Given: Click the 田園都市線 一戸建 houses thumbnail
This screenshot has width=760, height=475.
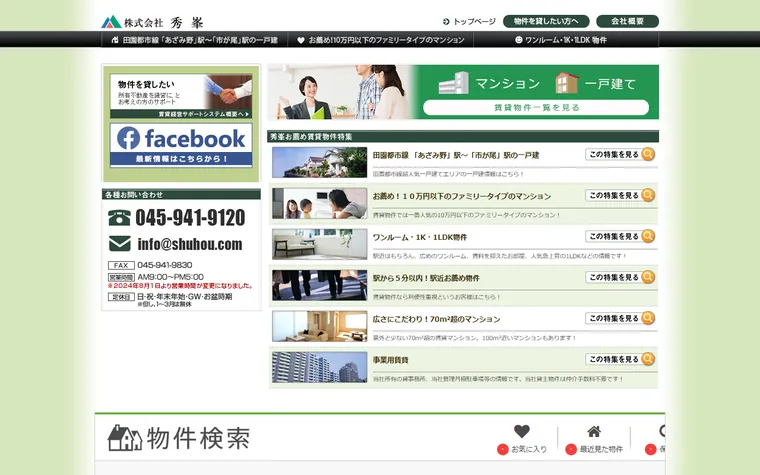Looking at the screenshot, I should click(319, 162).
